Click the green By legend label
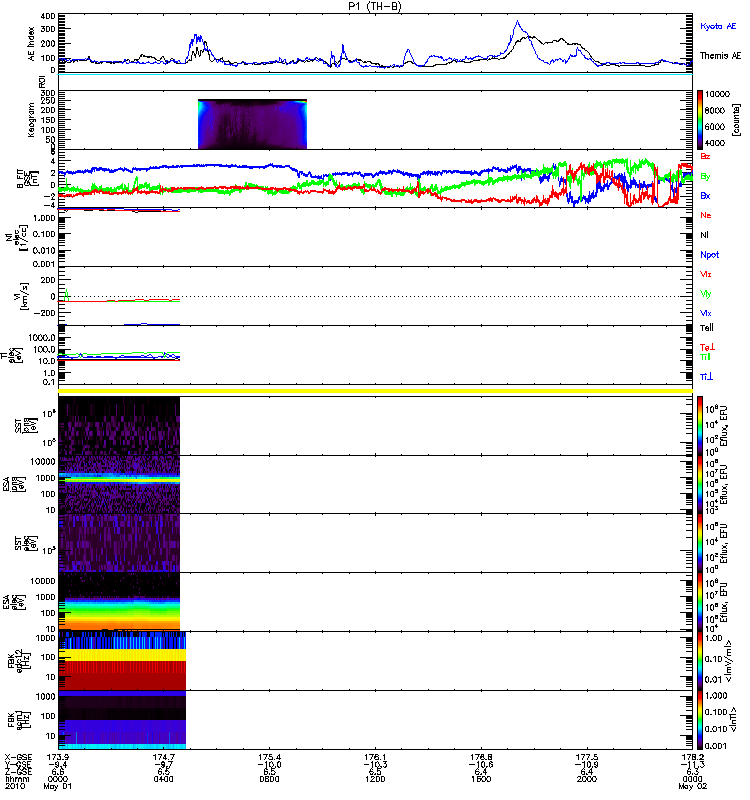 [705, 177]
